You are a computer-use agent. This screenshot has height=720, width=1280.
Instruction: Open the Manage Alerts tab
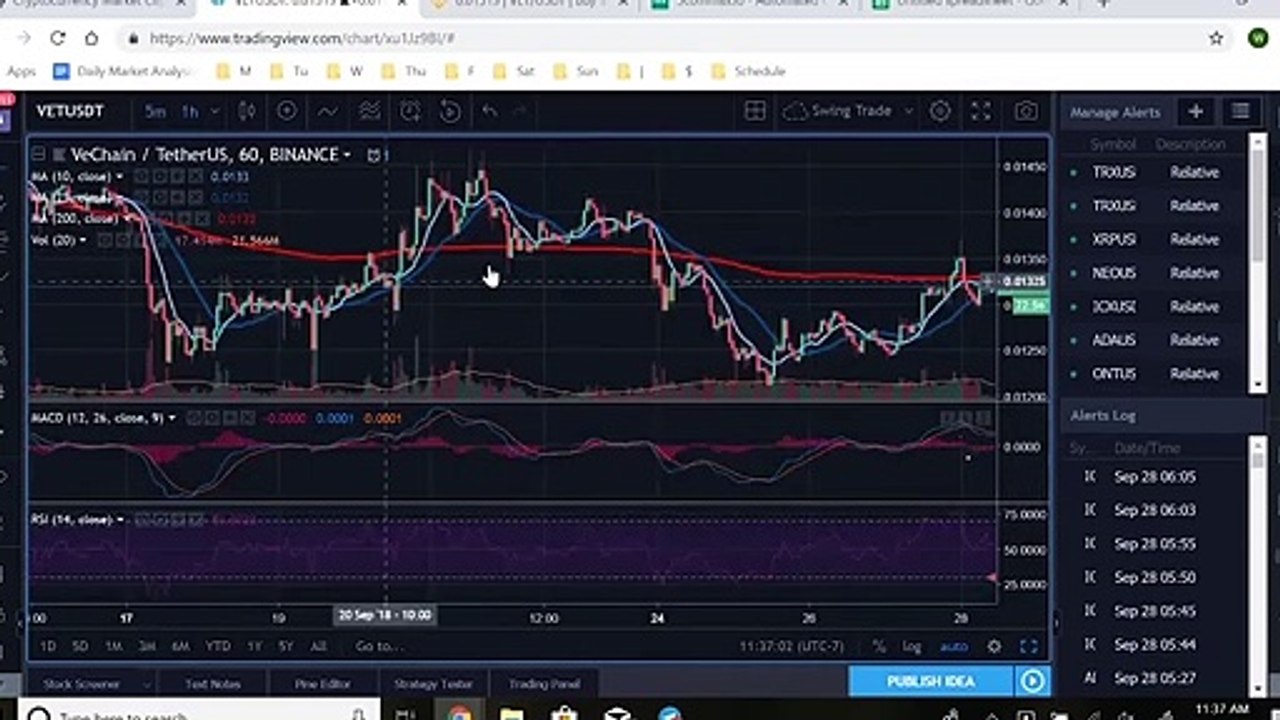[1116, 112]
